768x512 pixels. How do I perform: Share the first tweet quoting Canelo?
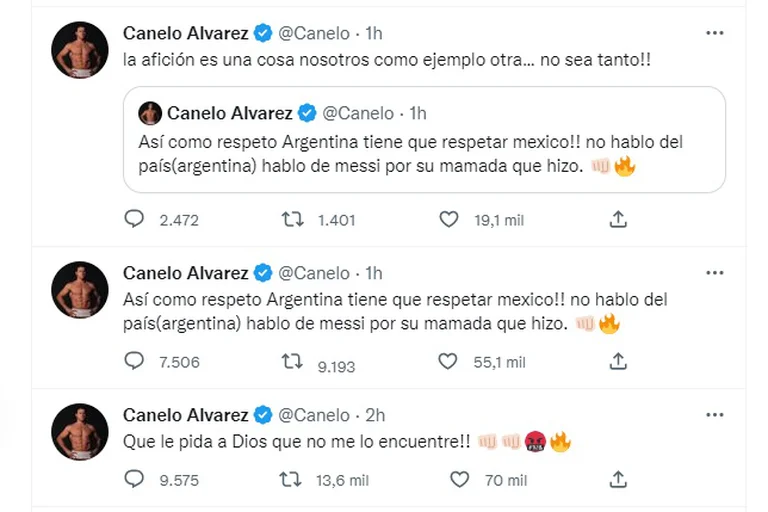pos(618,219)
